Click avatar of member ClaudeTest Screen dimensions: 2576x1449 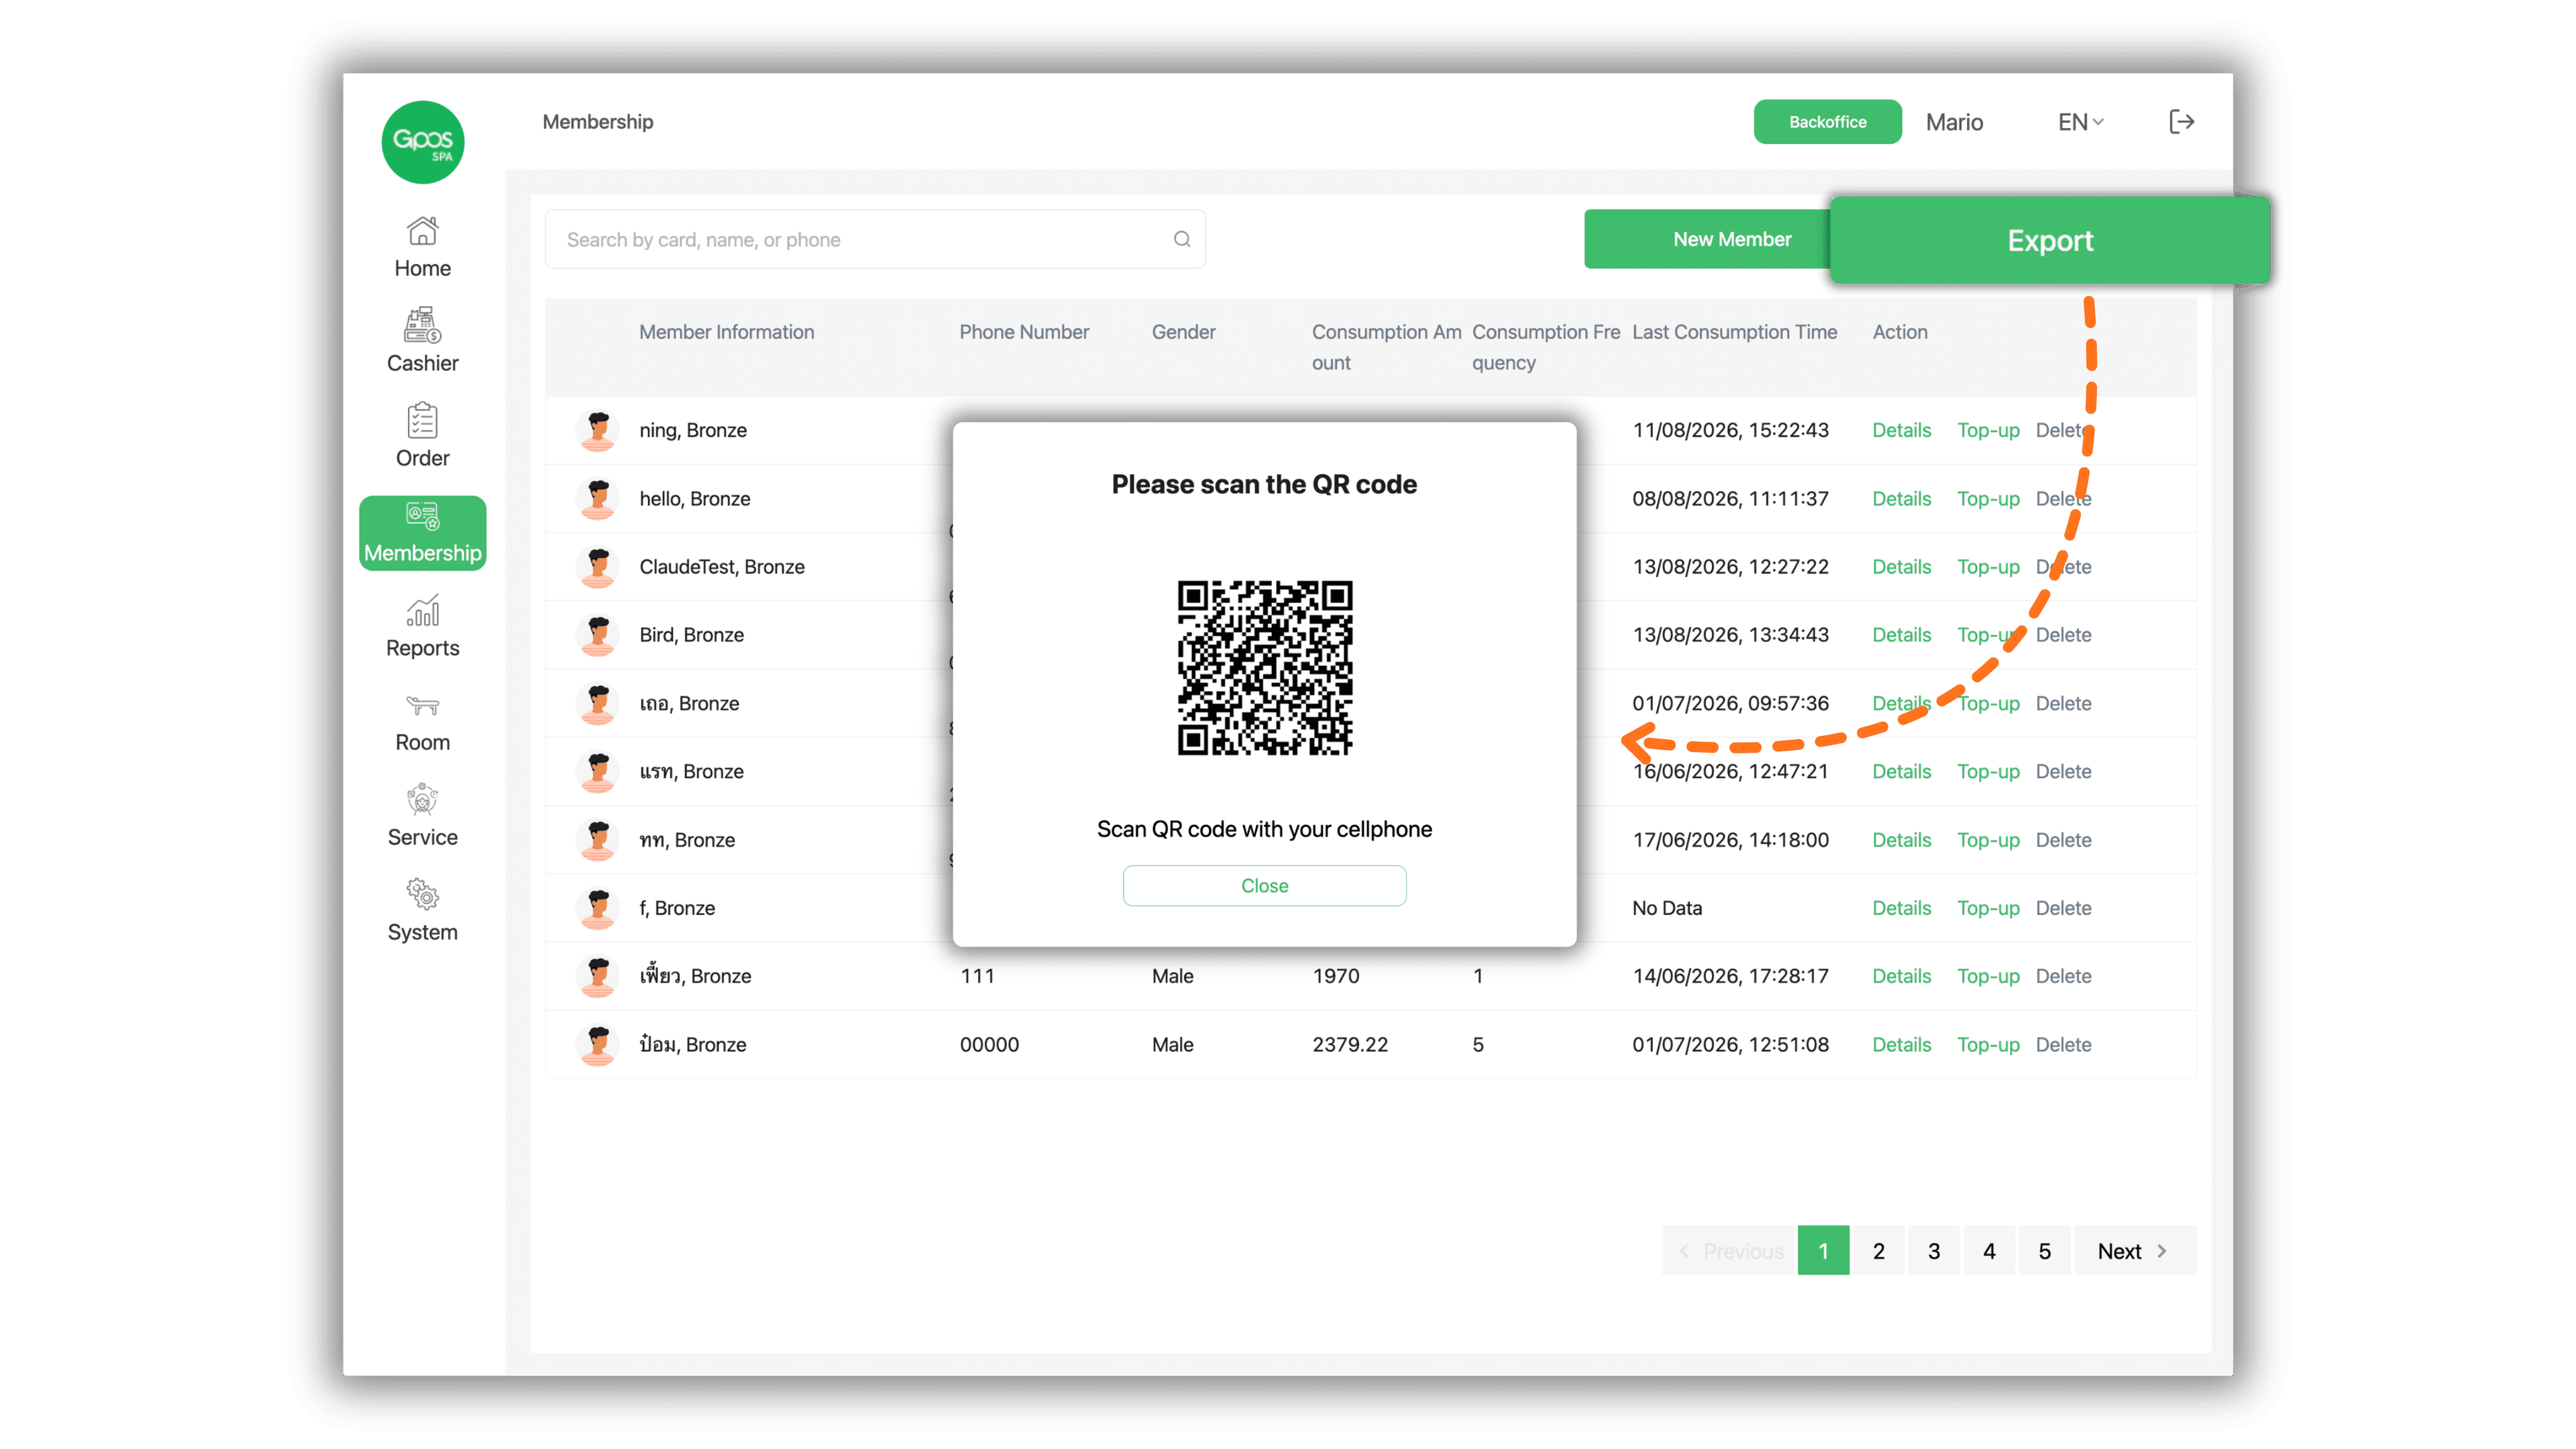tap(598, 567)
